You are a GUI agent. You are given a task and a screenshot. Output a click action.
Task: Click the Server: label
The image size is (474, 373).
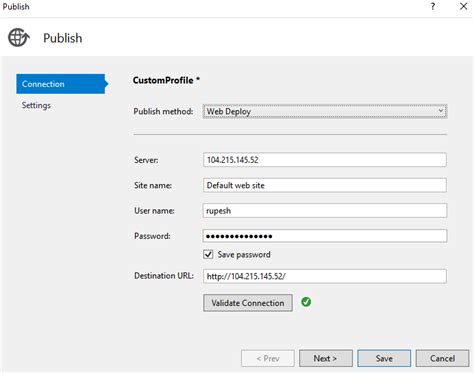tap(146, 160)
